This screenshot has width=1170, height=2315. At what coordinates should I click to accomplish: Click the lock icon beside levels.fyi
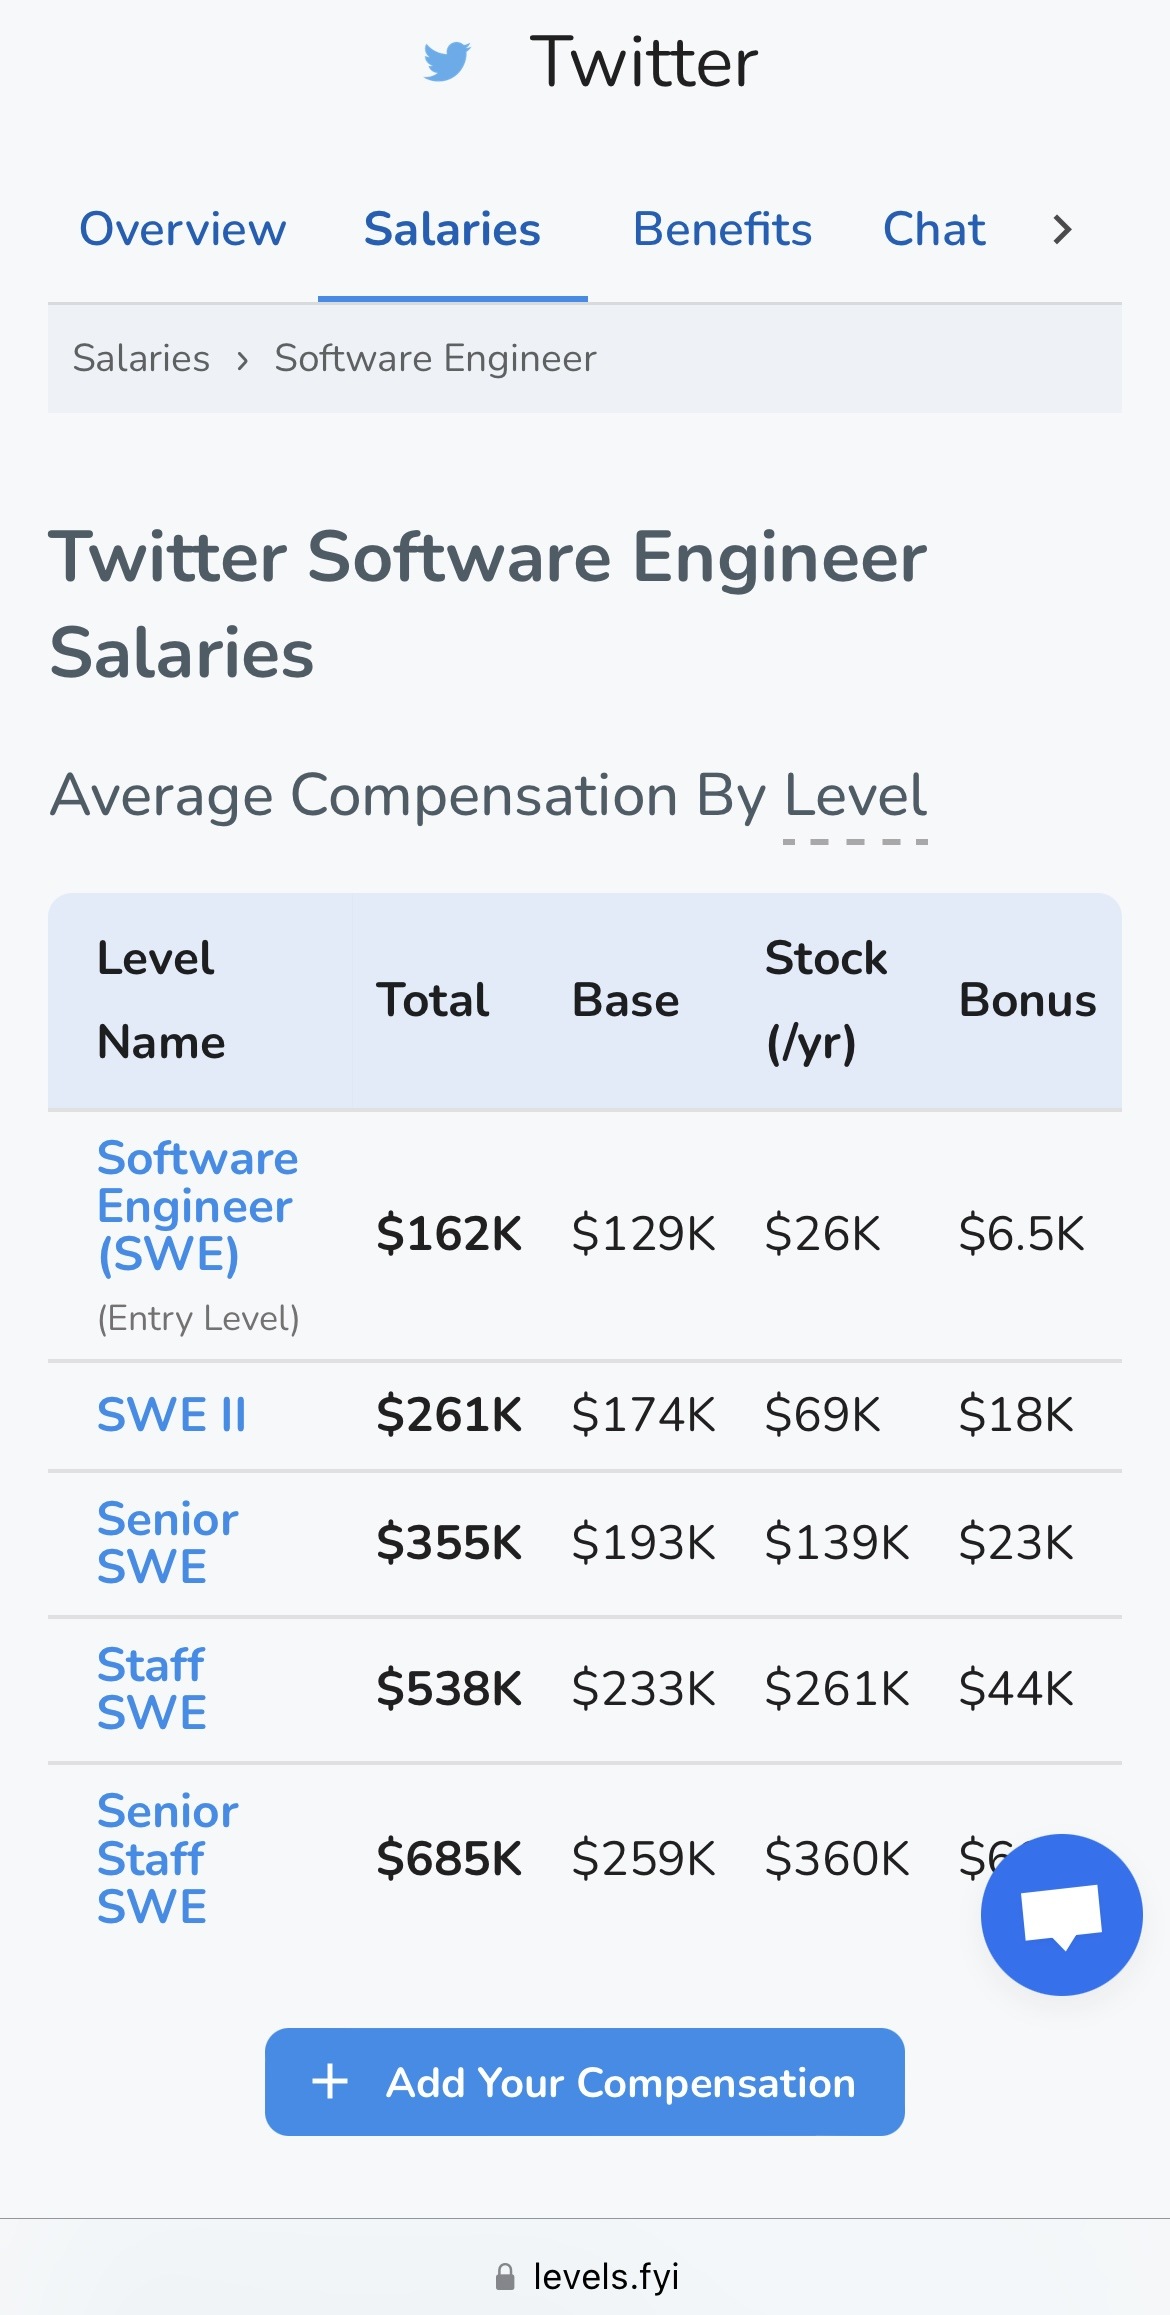click(505, 2277)
